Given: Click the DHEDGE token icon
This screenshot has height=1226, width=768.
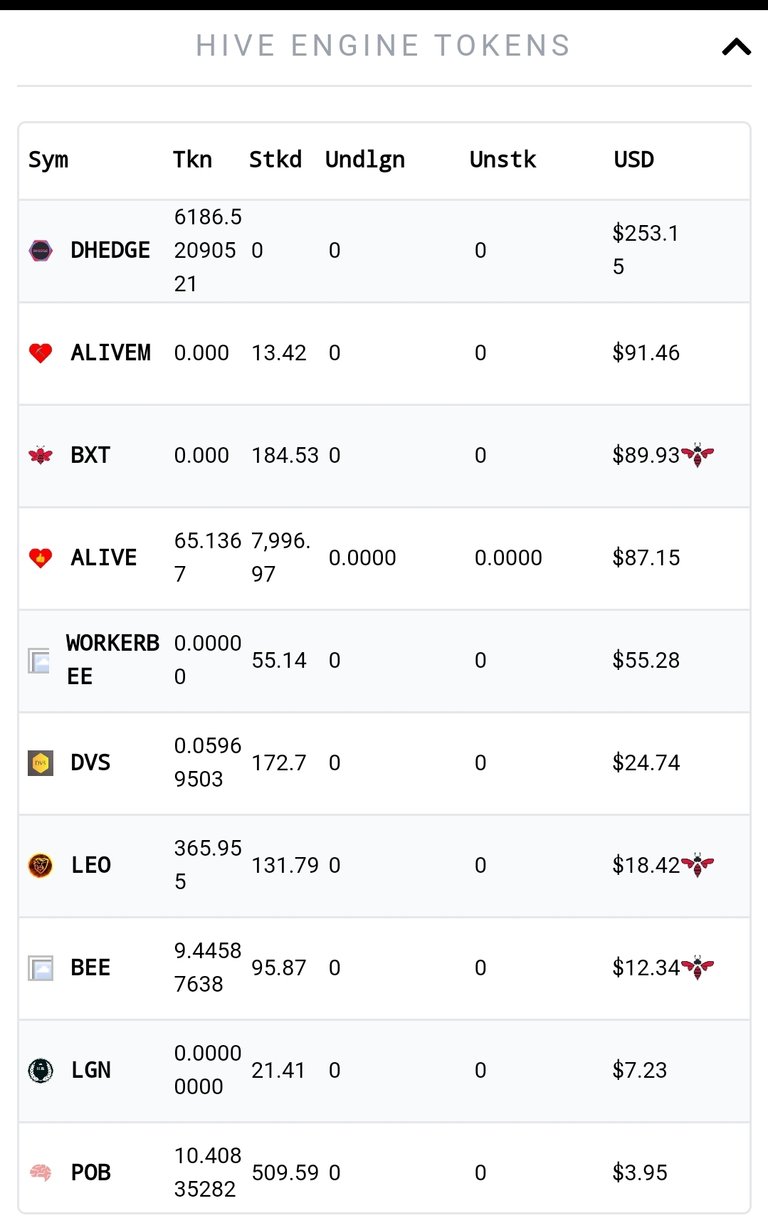Looking at the screenshot, I should coord(41,251).
